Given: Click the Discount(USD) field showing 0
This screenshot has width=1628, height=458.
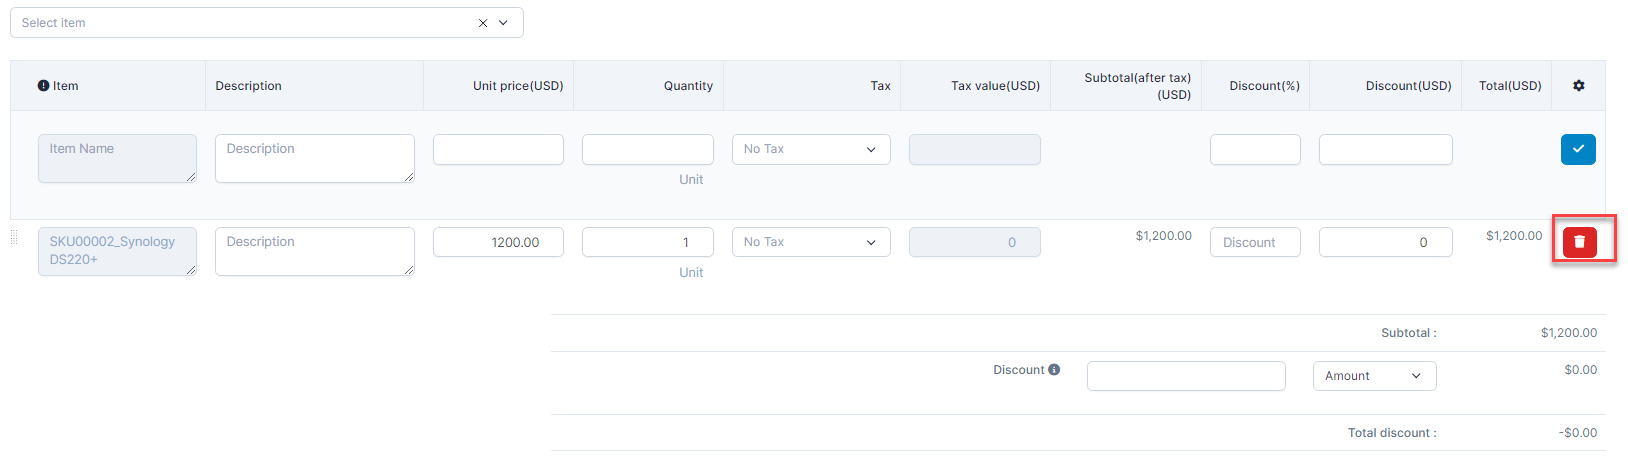Looking at the screenshot, I should (x=1385, y=242).
